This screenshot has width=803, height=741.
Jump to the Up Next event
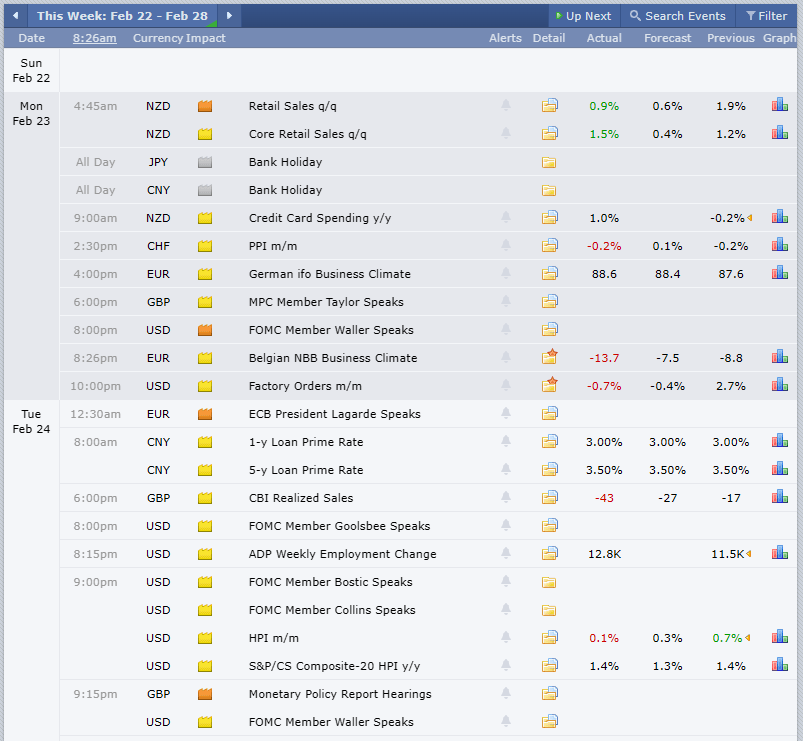(582, 16)
